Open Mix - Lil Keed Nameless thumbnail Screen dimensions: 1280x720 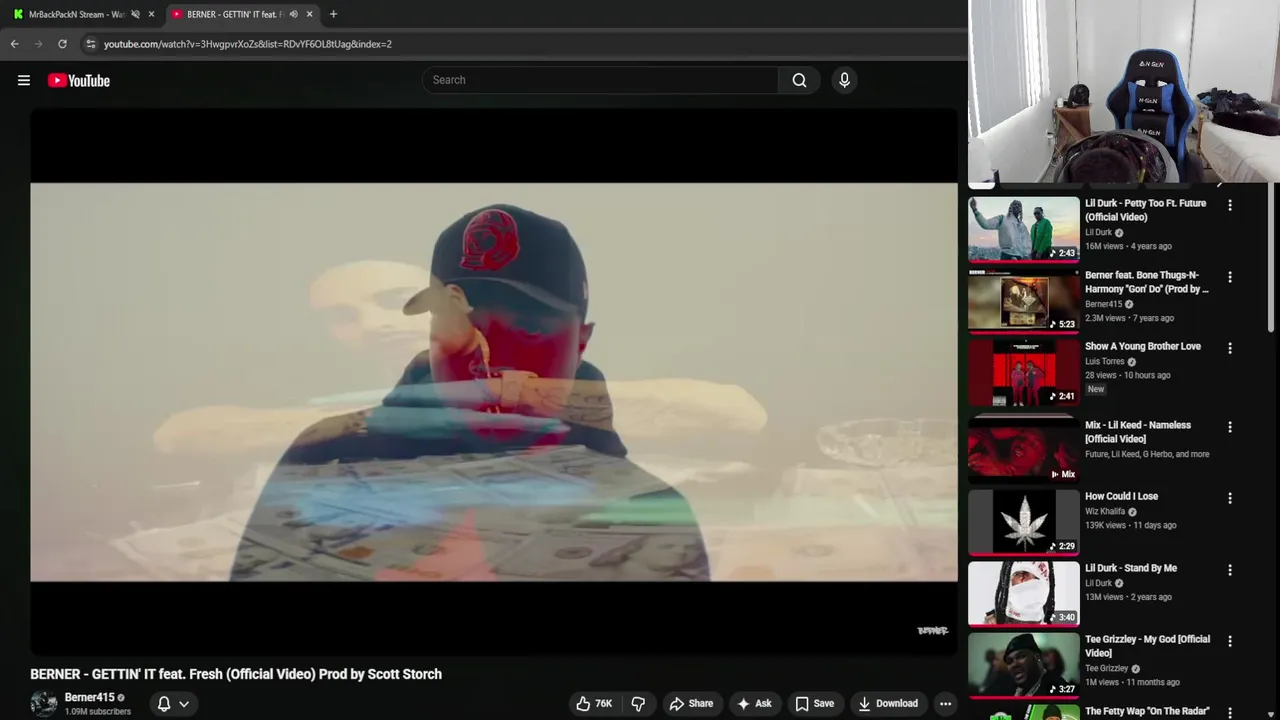tap(1024, 450)
